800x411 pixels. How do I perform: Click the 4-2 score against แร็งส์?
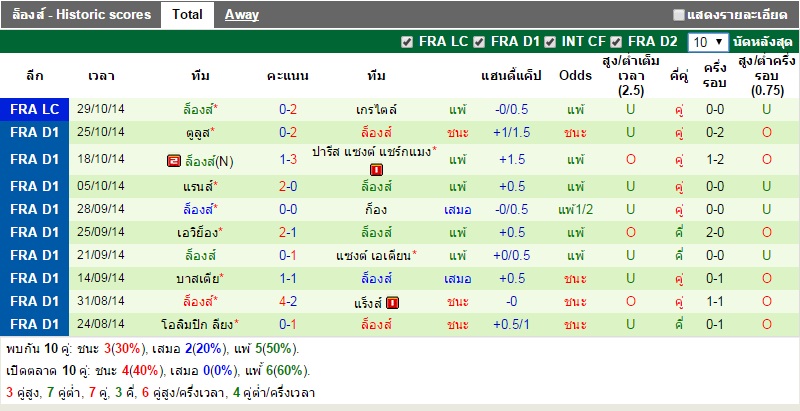coord(287,301)
